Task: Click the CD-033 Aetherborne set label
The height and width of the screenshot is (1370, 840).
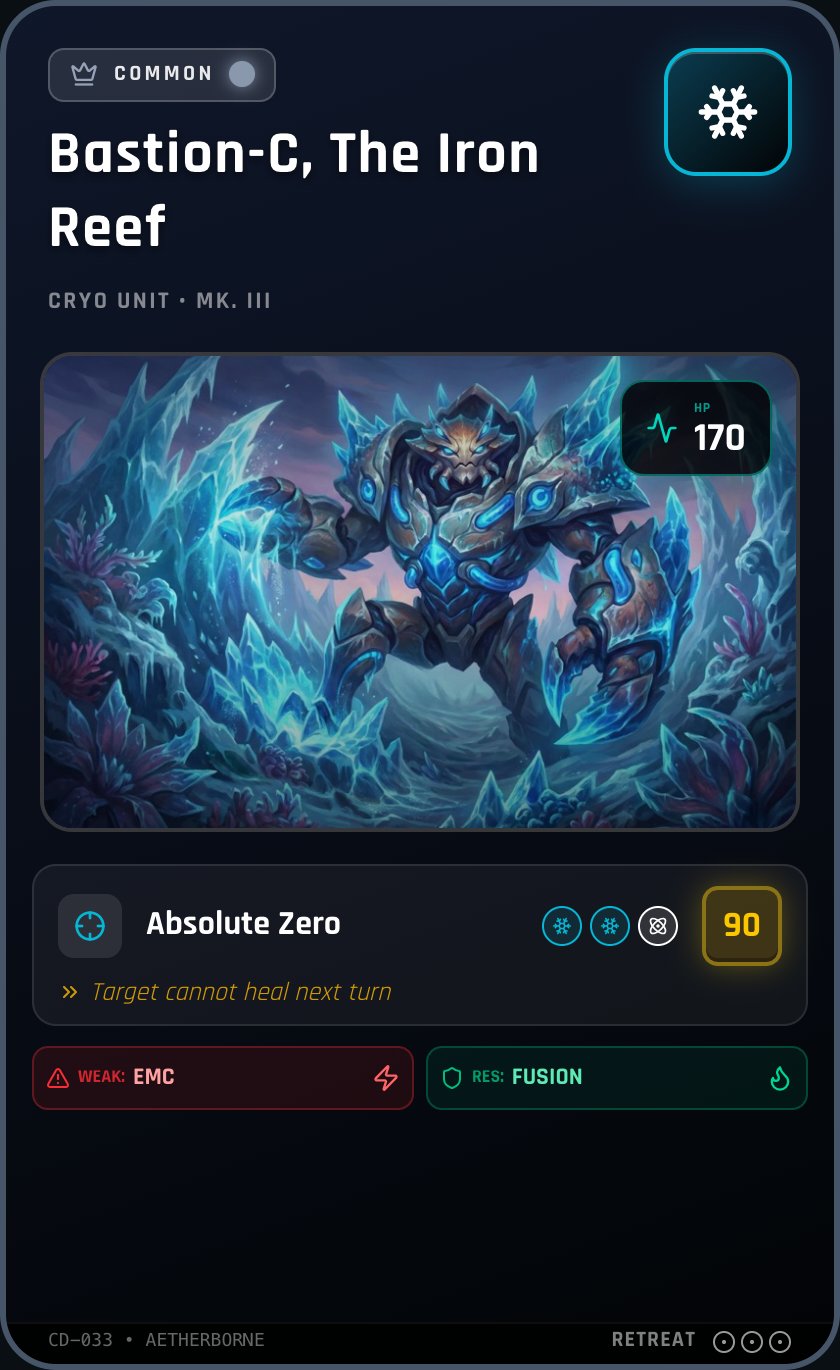Action: click(x=157, y=1340)
